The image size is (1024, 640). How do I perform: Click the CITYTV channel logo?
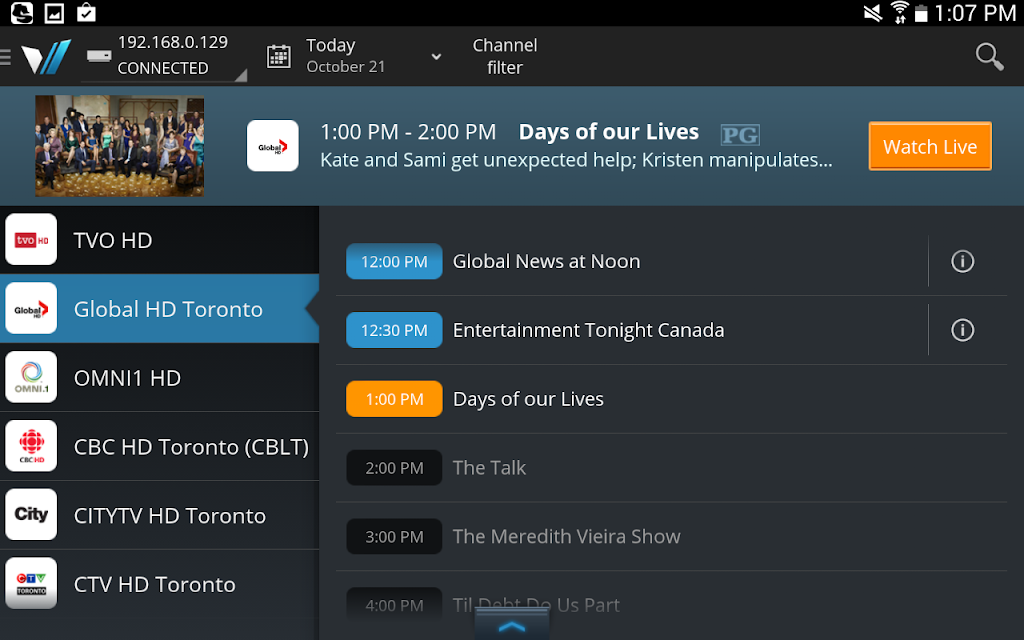tap(31, 515)
